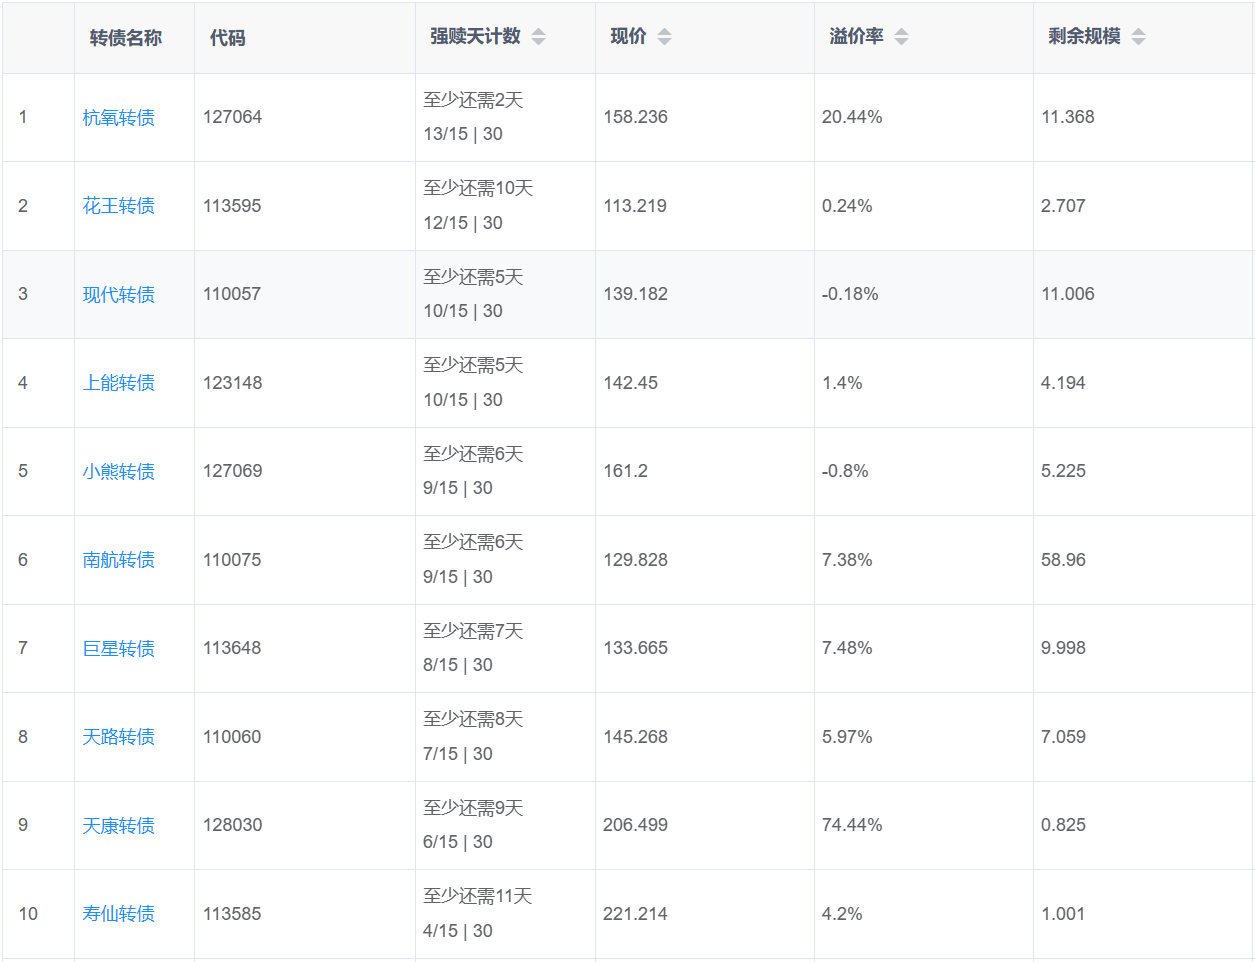The image size is (1255, 962).
Task: Select the 寿仙转债 link
Action: tap(118, 914)
